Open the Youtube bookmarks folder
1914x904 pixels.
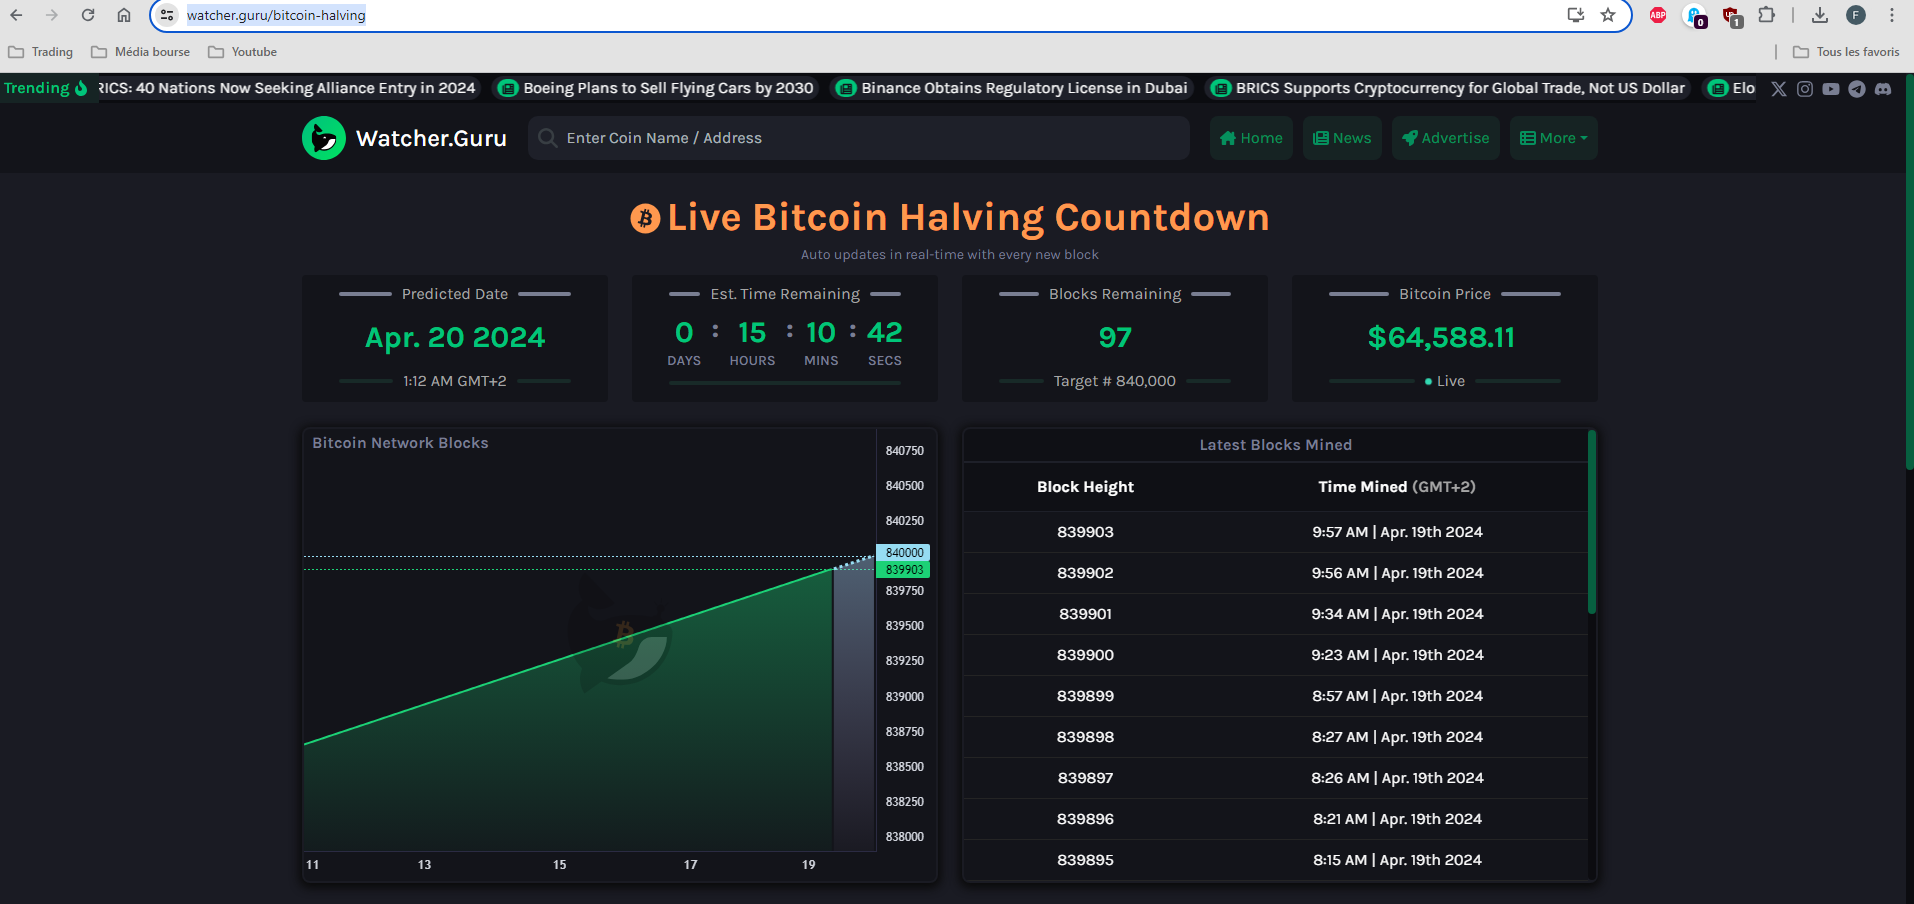click(x=243, y=52)
